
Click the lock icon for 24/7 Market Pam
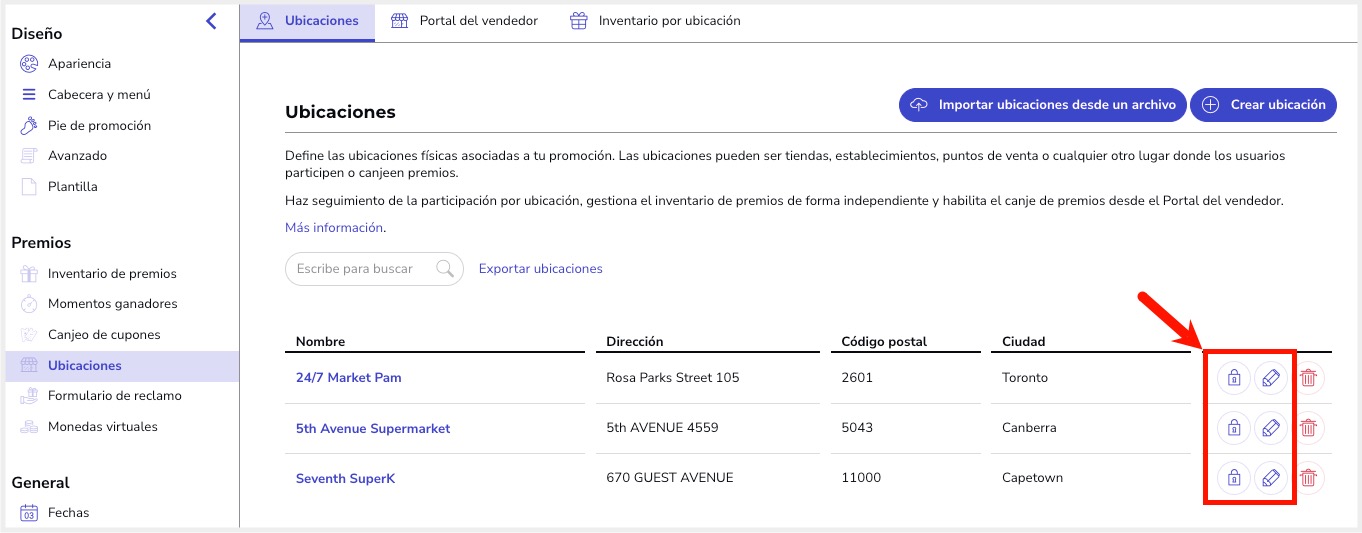click(1234, 378)
